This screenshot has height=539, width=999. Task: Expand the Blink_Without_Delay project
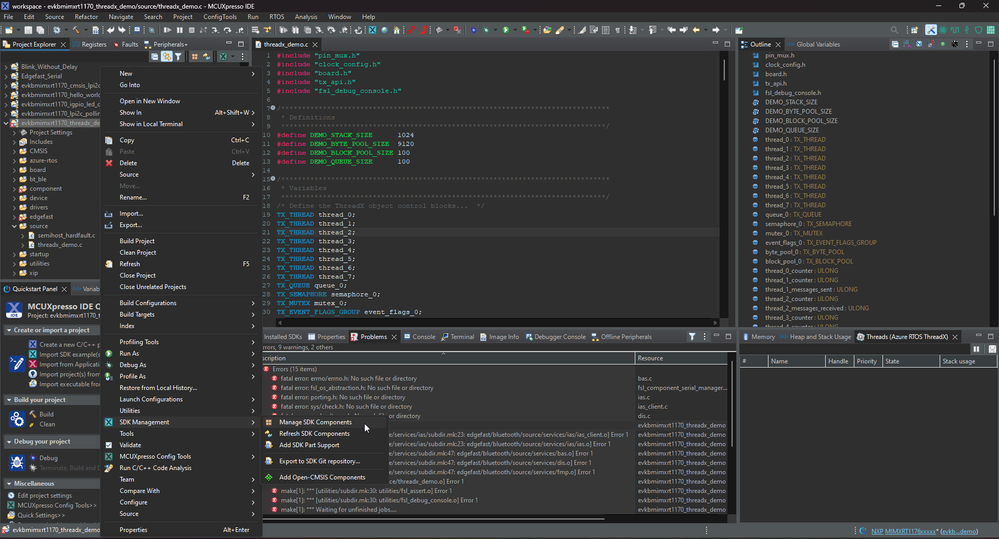click(x=6, y=66)
